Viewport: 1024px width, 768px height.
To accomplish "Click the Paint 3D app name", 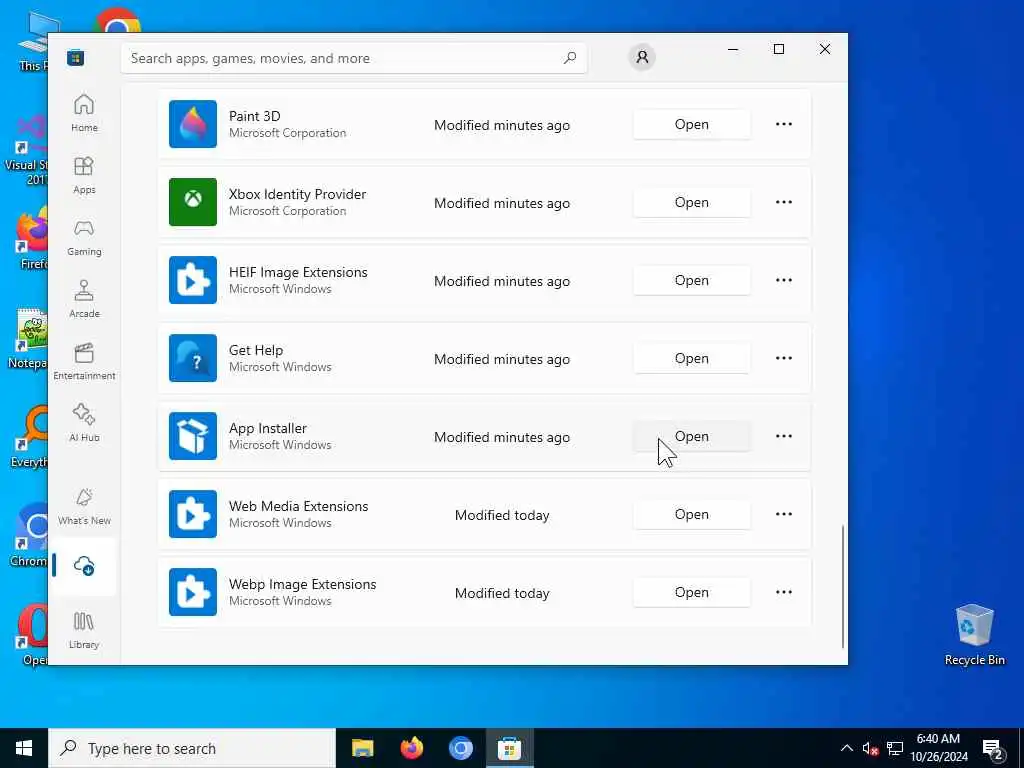I will point(255,116).
